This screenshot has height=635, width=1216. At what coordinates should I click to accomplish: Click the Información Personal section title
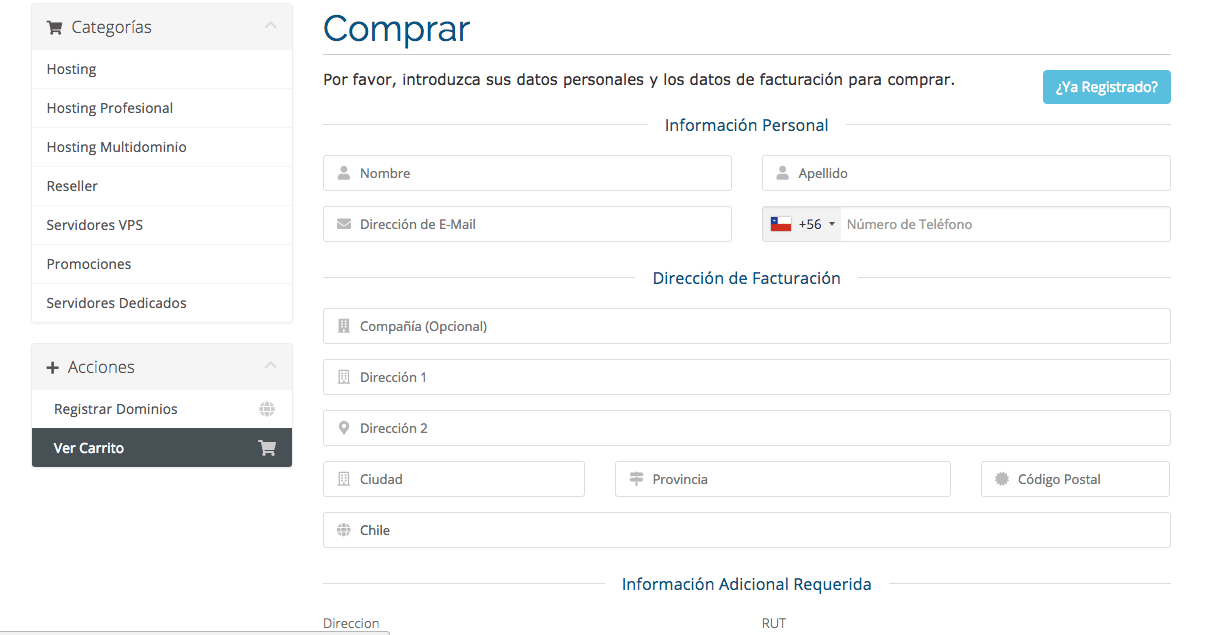746,125
